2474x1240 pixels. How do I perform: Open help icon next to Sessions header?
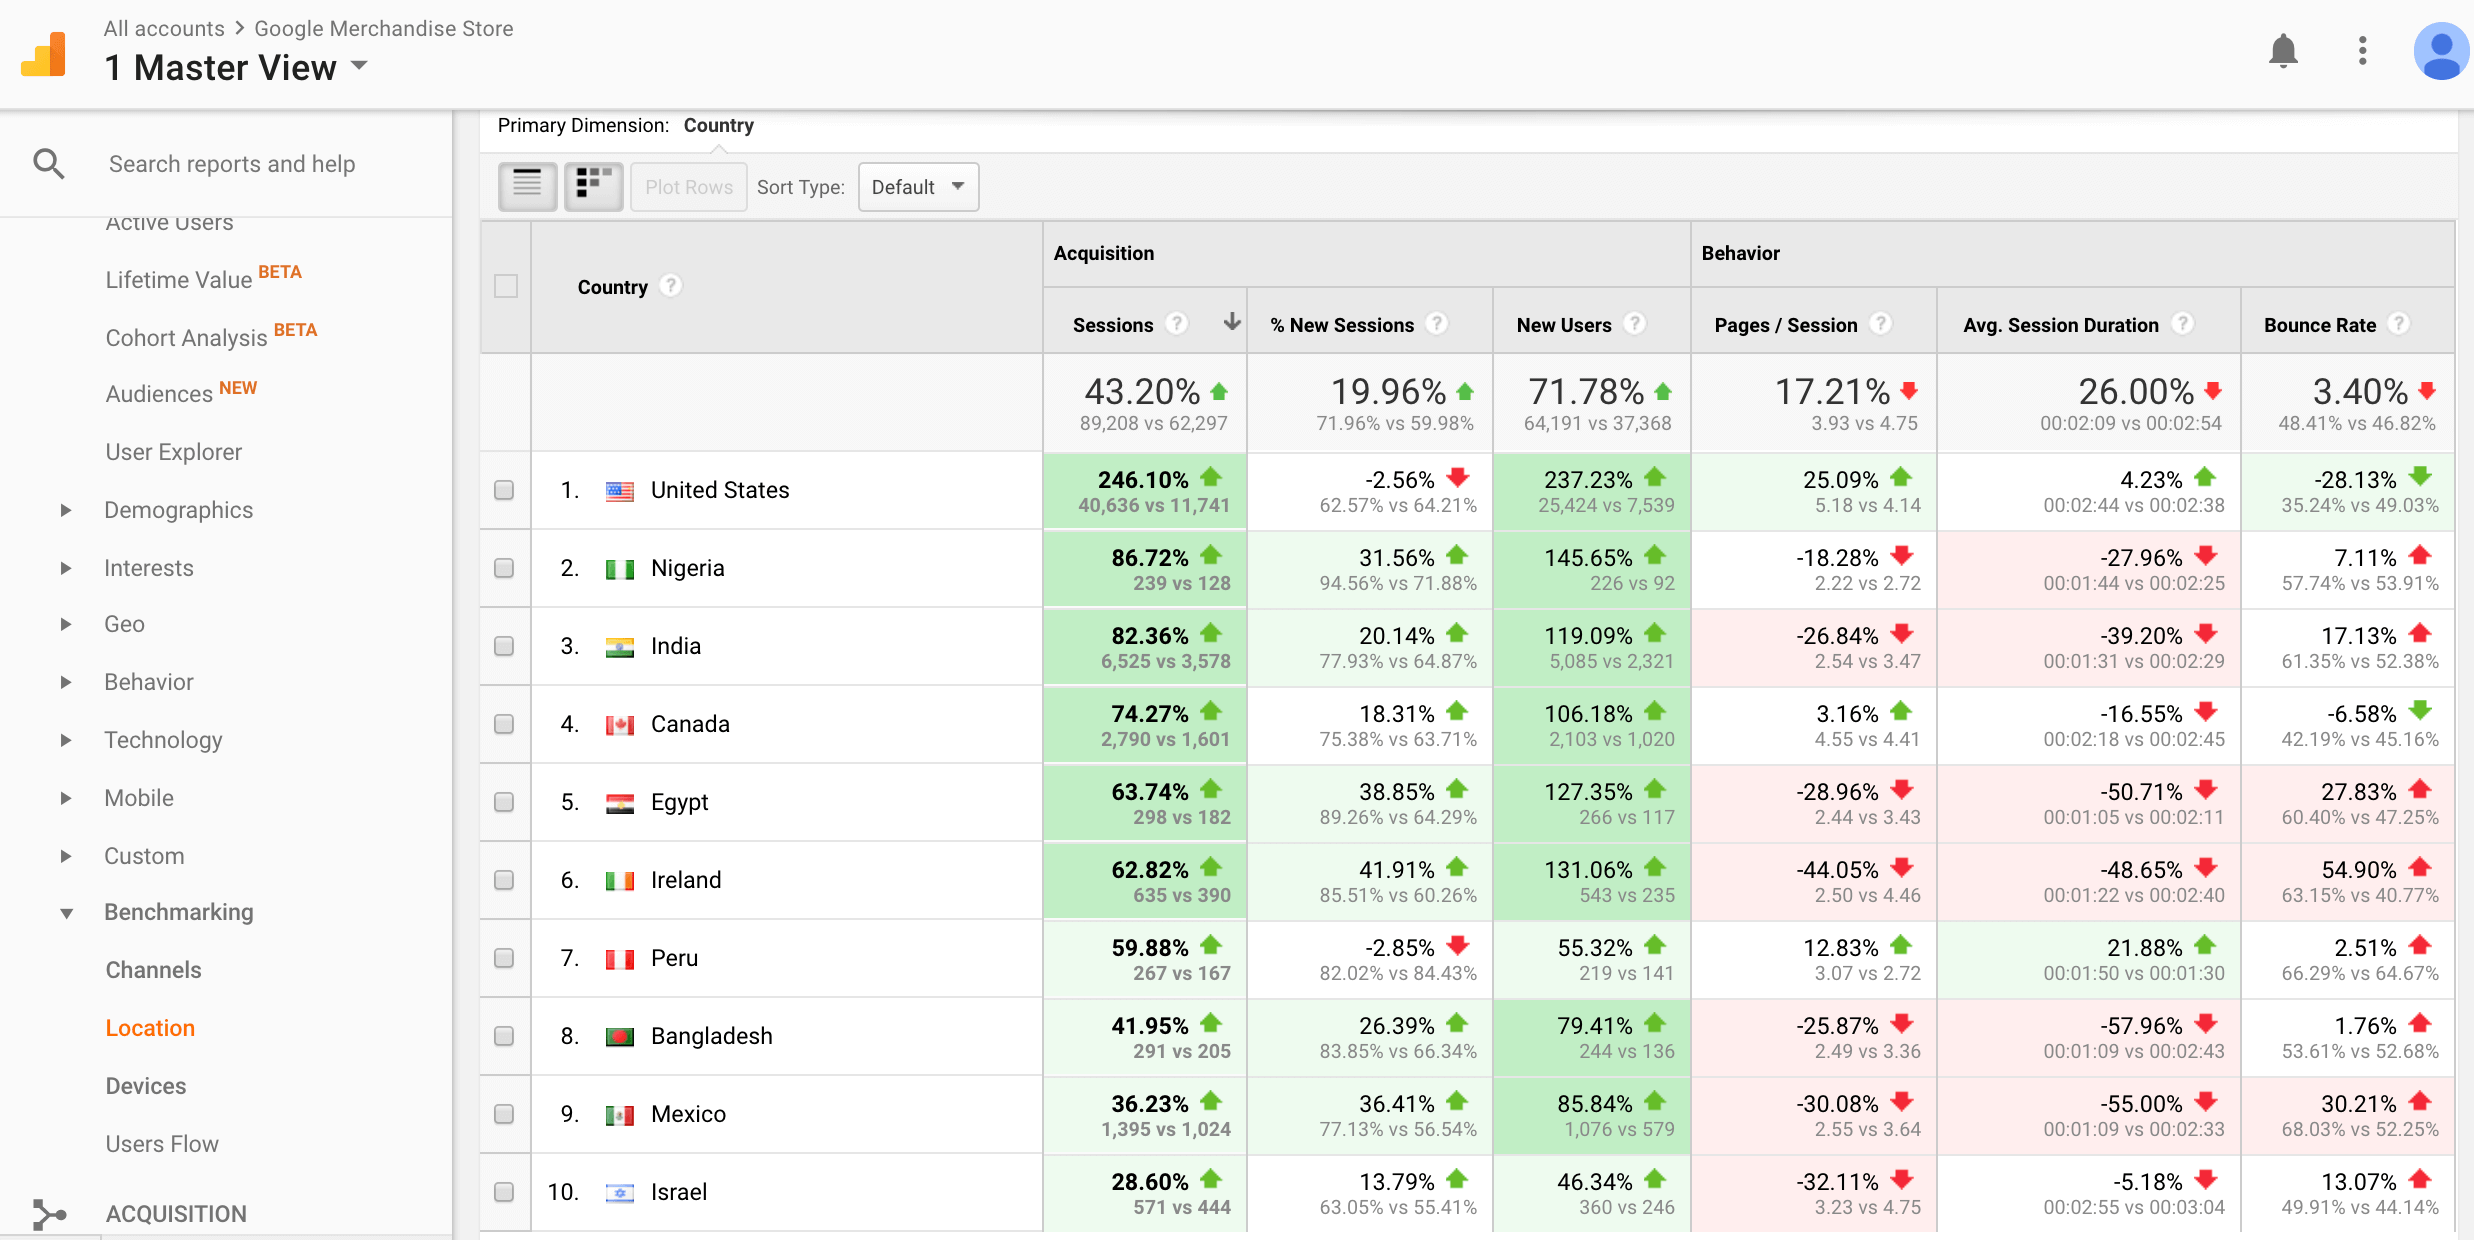pos(1177,323)
